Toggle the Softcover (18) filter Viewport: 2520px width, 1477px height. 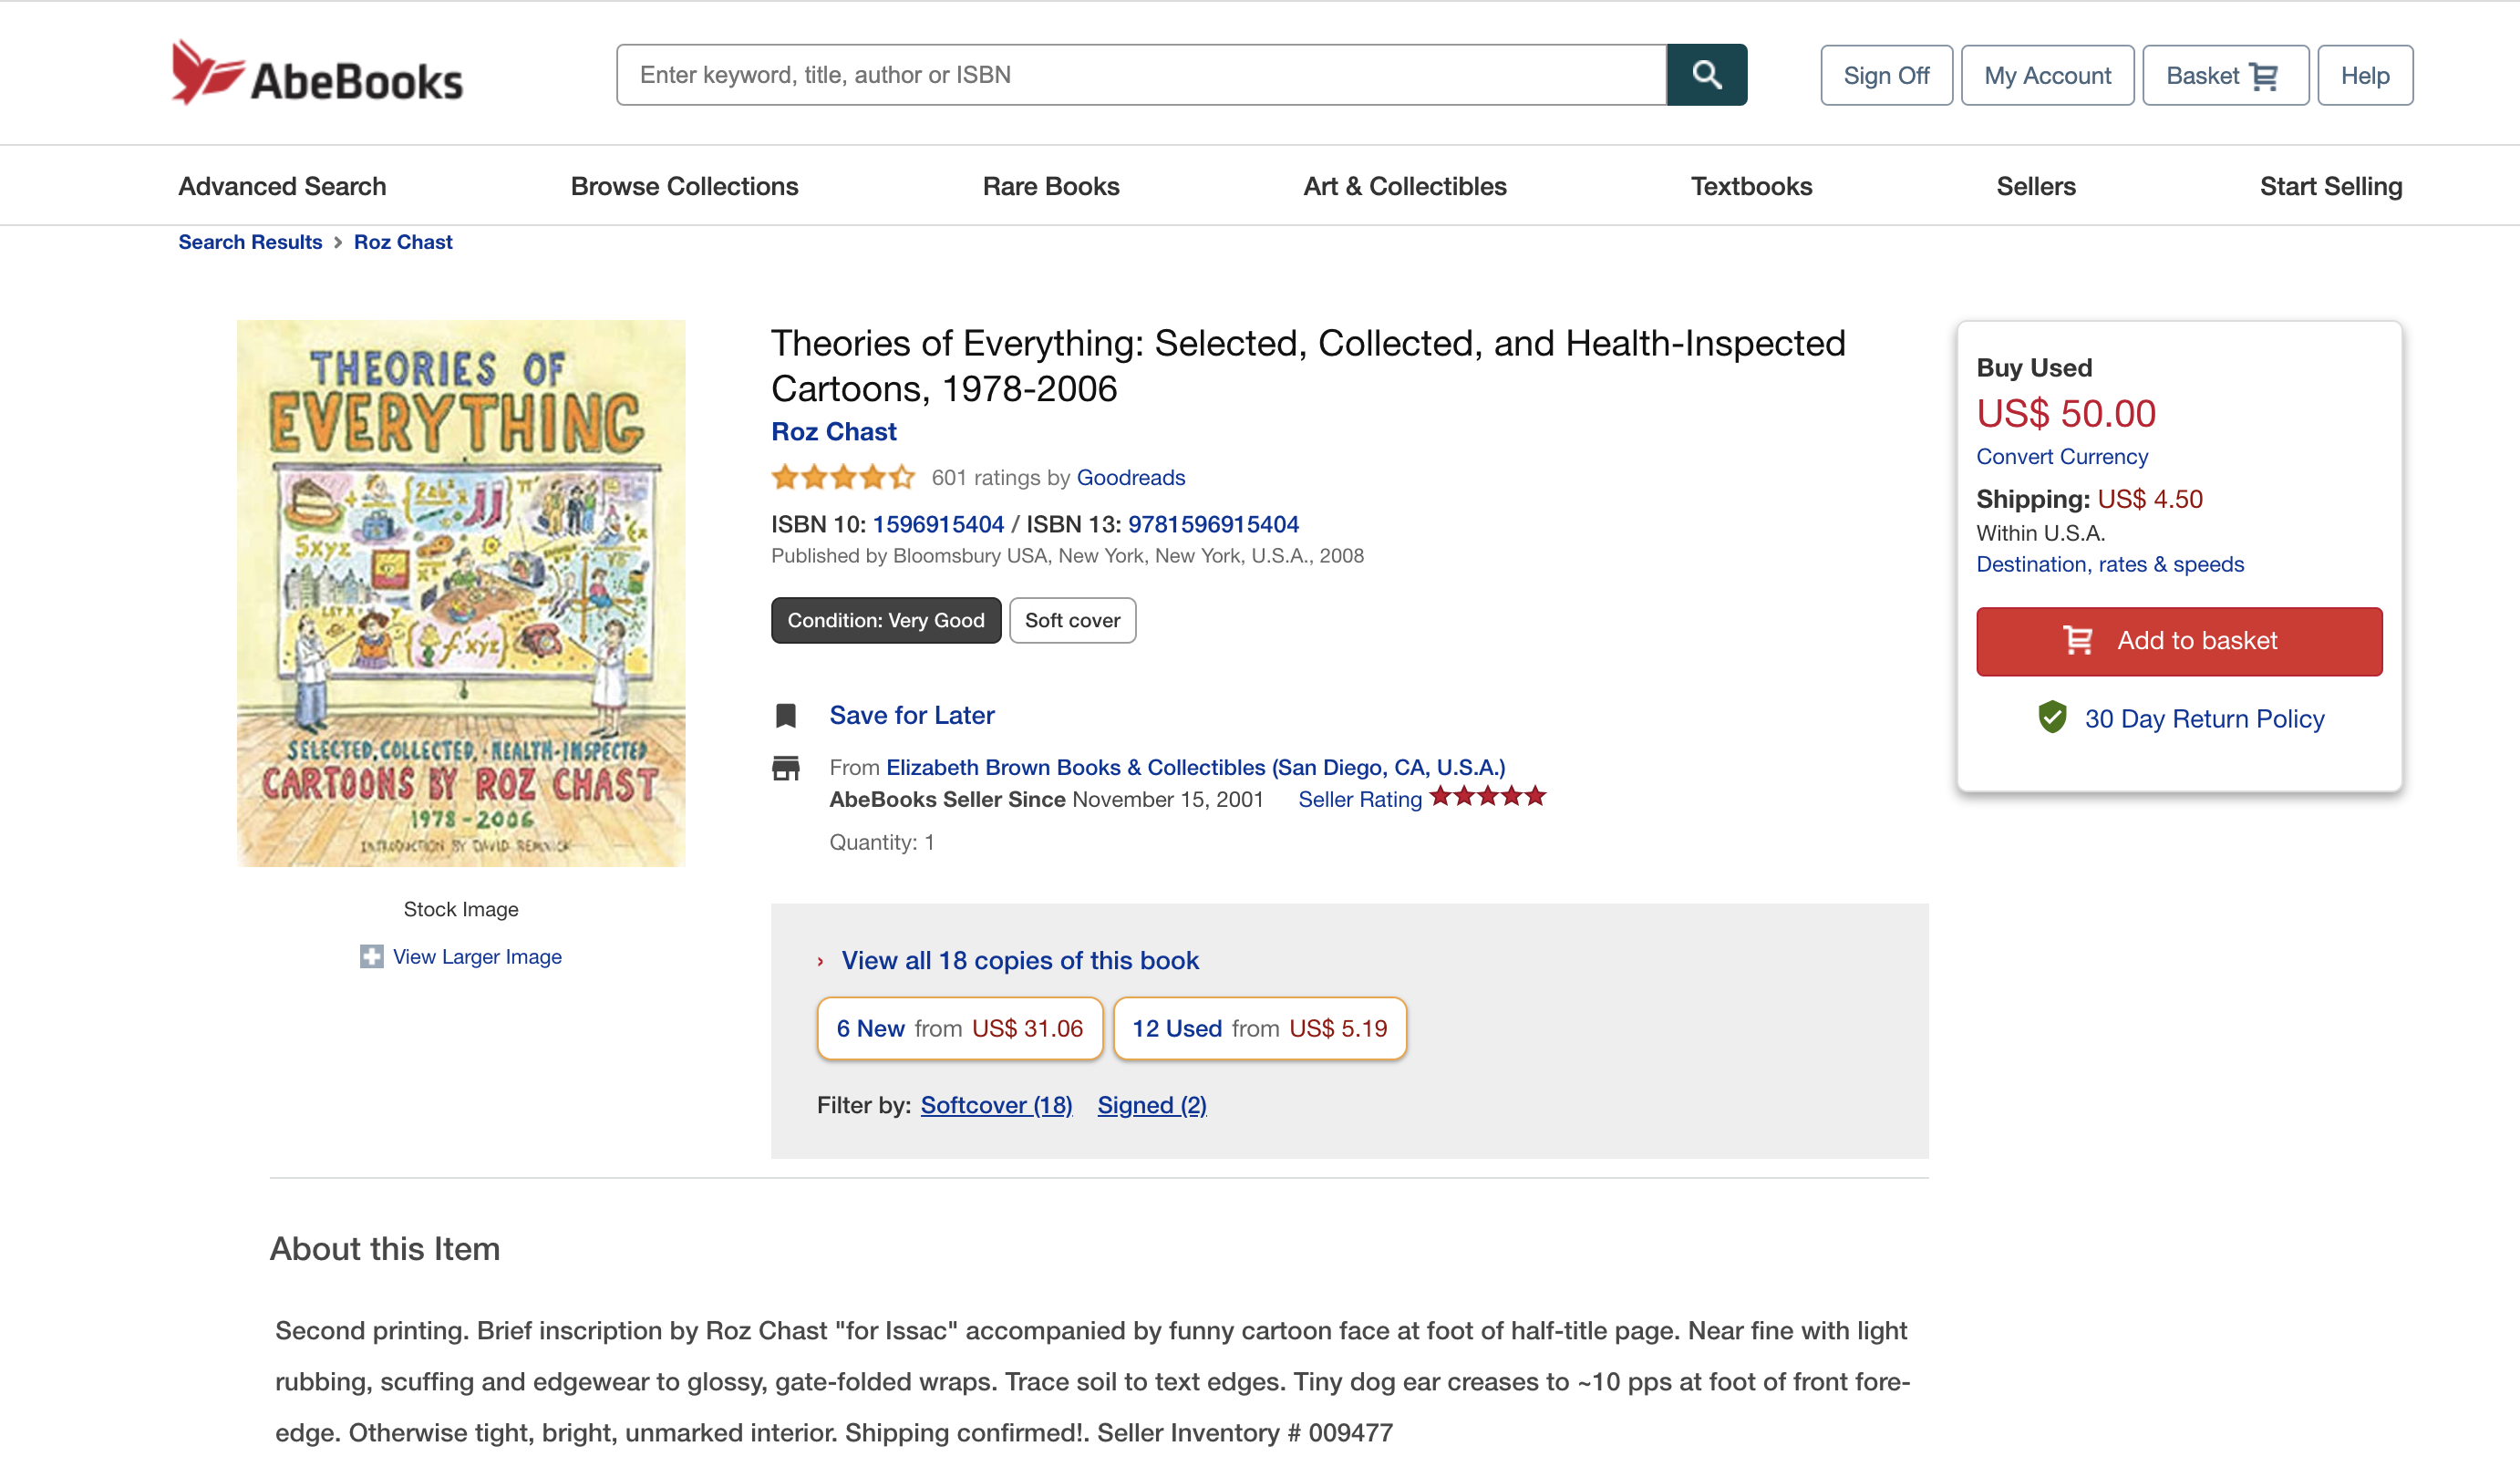pyautogui.click(x=996, y=1105)
